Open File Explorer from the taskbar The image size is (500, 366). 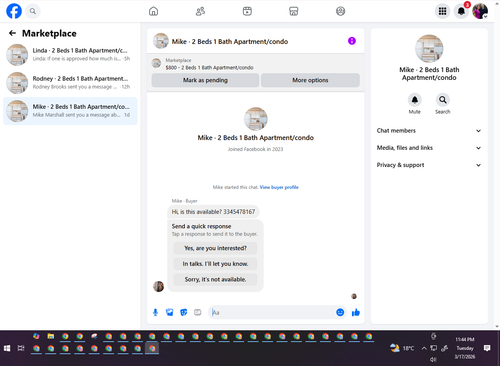click(51, 336)
